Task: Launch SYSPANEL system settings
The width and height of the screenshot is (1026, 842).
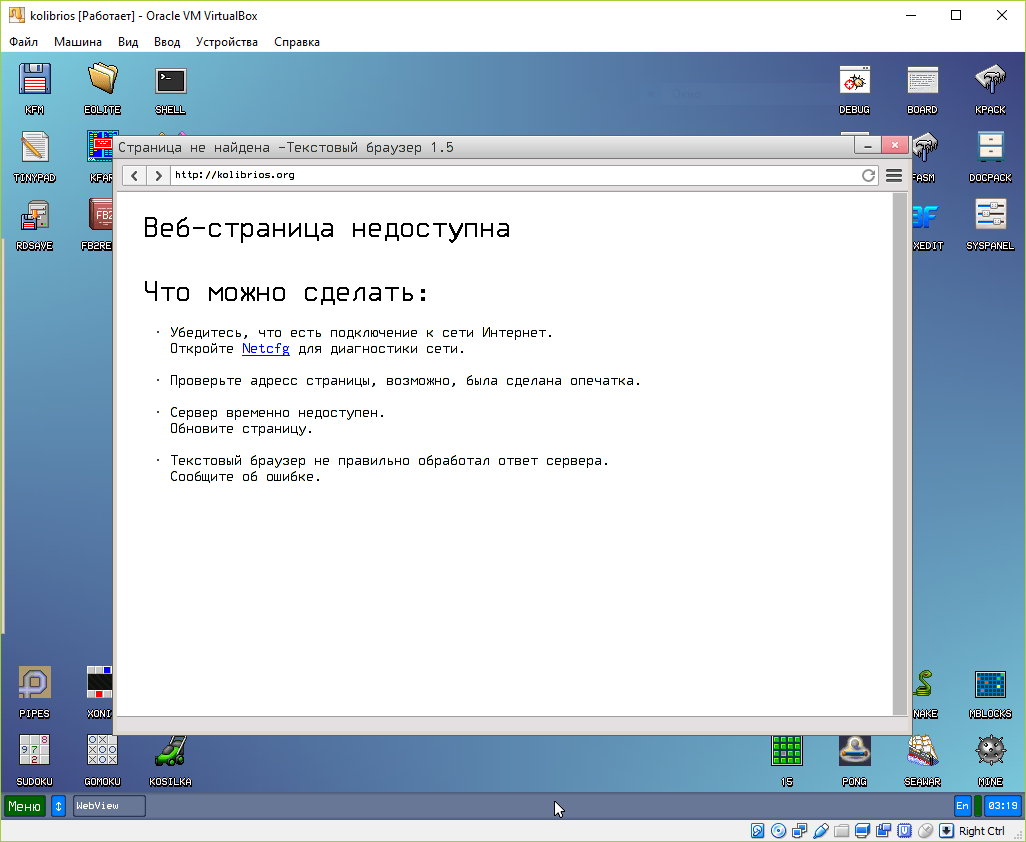Action: (989, 216)
